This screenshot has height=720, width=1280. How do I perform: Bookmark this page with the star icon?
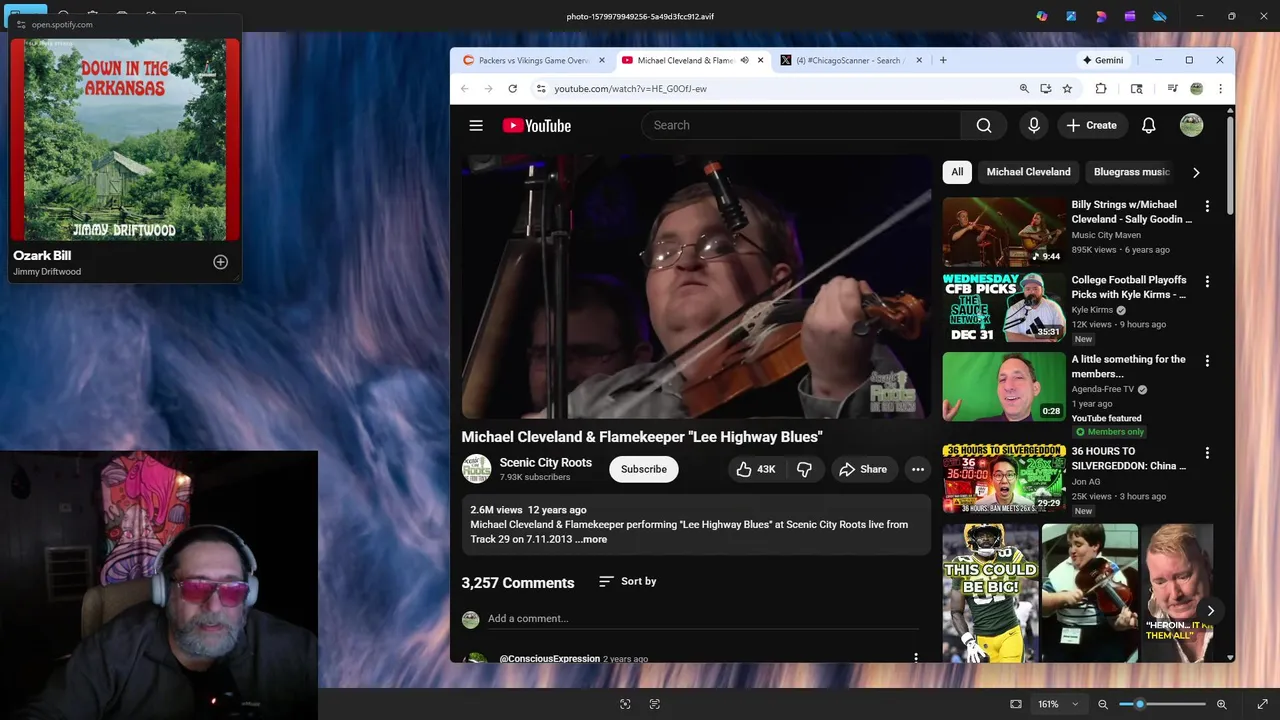pyautogui.click(x=1067, y=88)
